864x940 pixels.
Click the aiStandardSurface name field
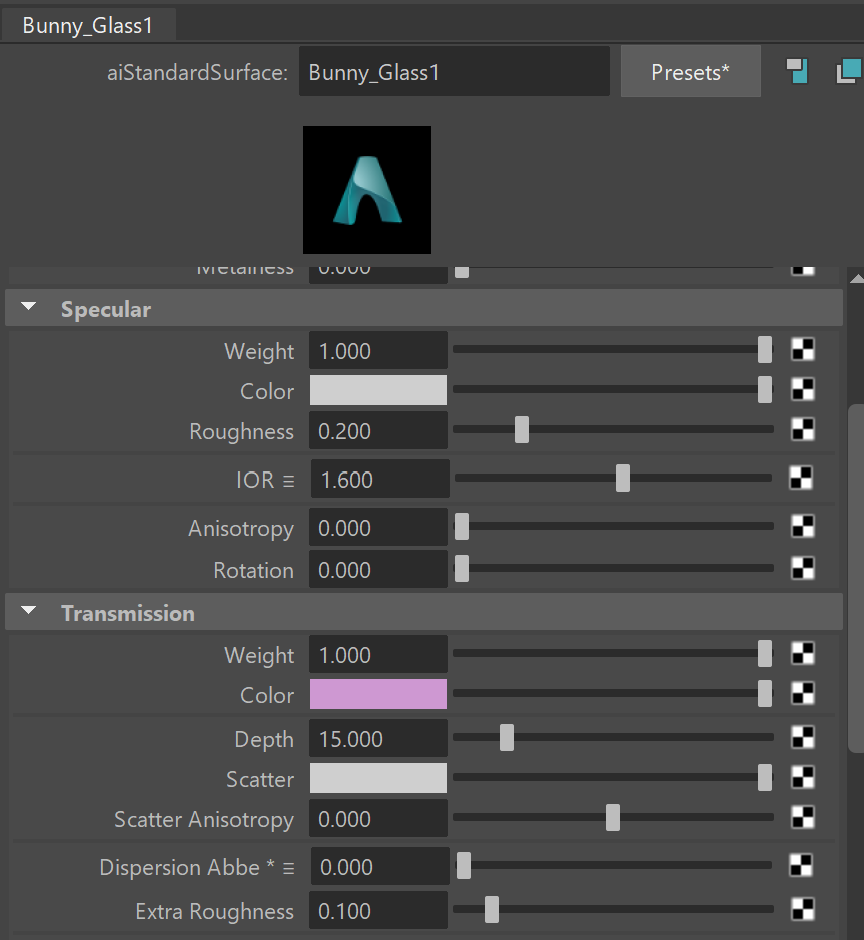tap(454, 72)
